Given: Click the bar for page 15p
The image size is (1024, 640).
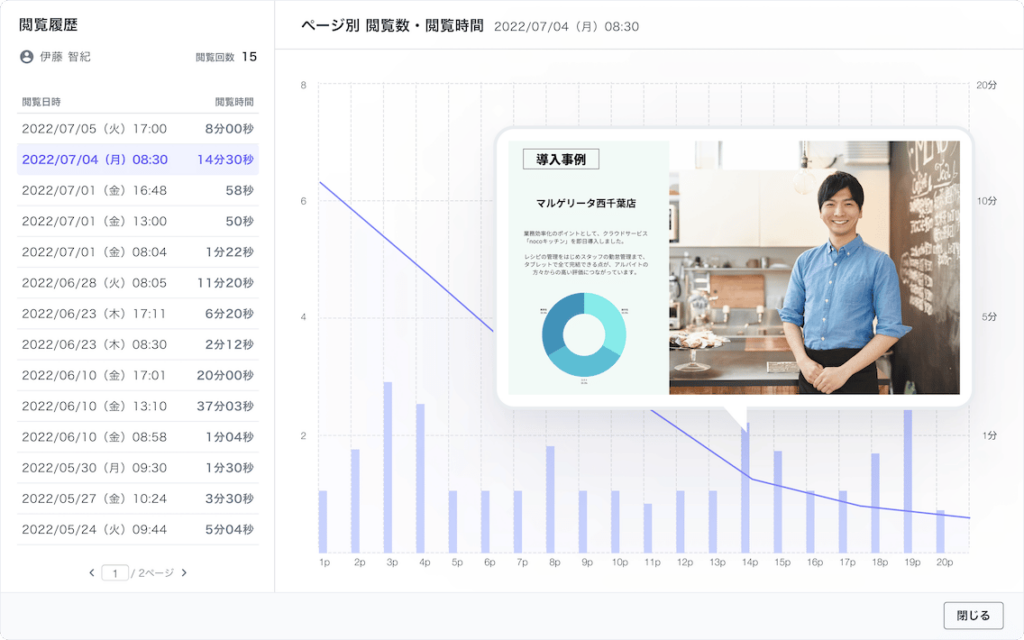Looking at the screenshot, I should click(777, 501).
